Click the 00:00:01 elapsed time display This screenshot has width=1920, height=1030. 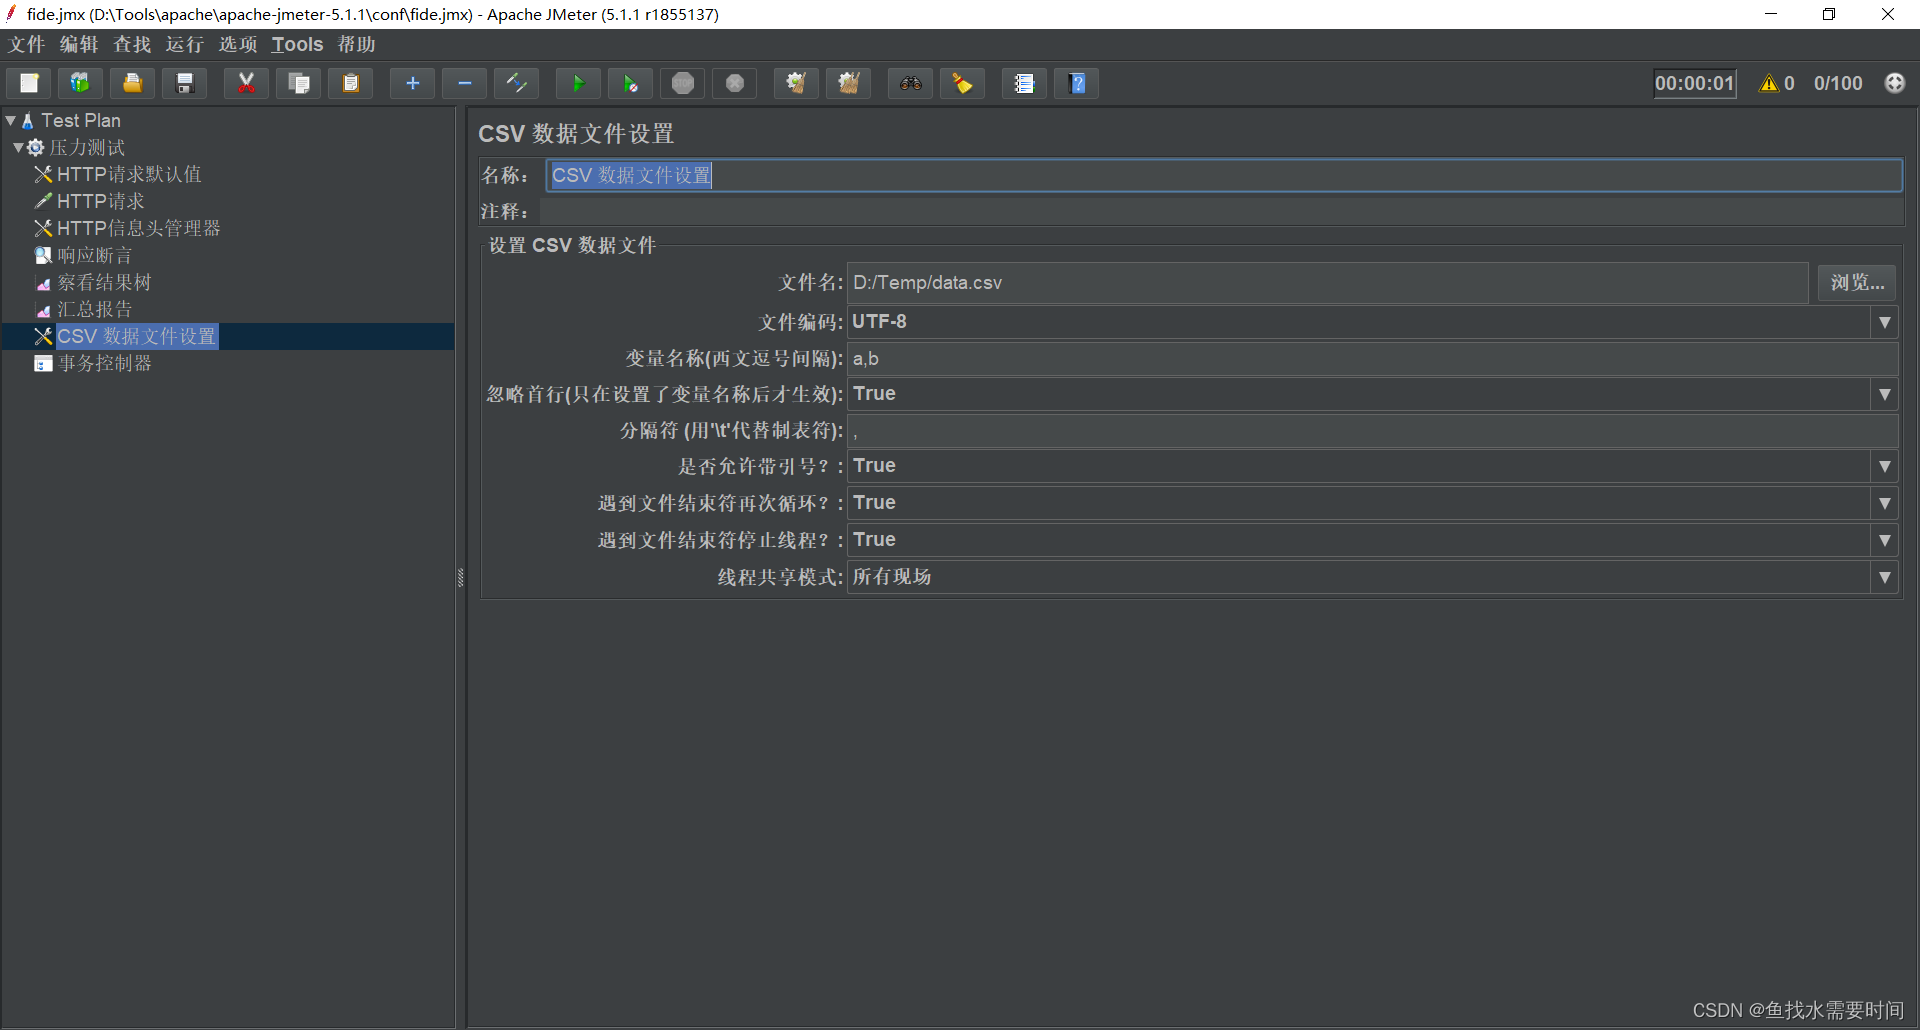(1694, 83)
